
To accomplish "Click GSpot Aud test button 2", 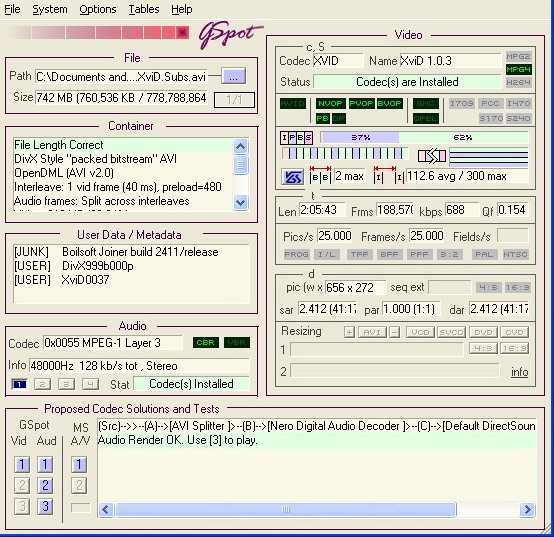I will point(45,485).
